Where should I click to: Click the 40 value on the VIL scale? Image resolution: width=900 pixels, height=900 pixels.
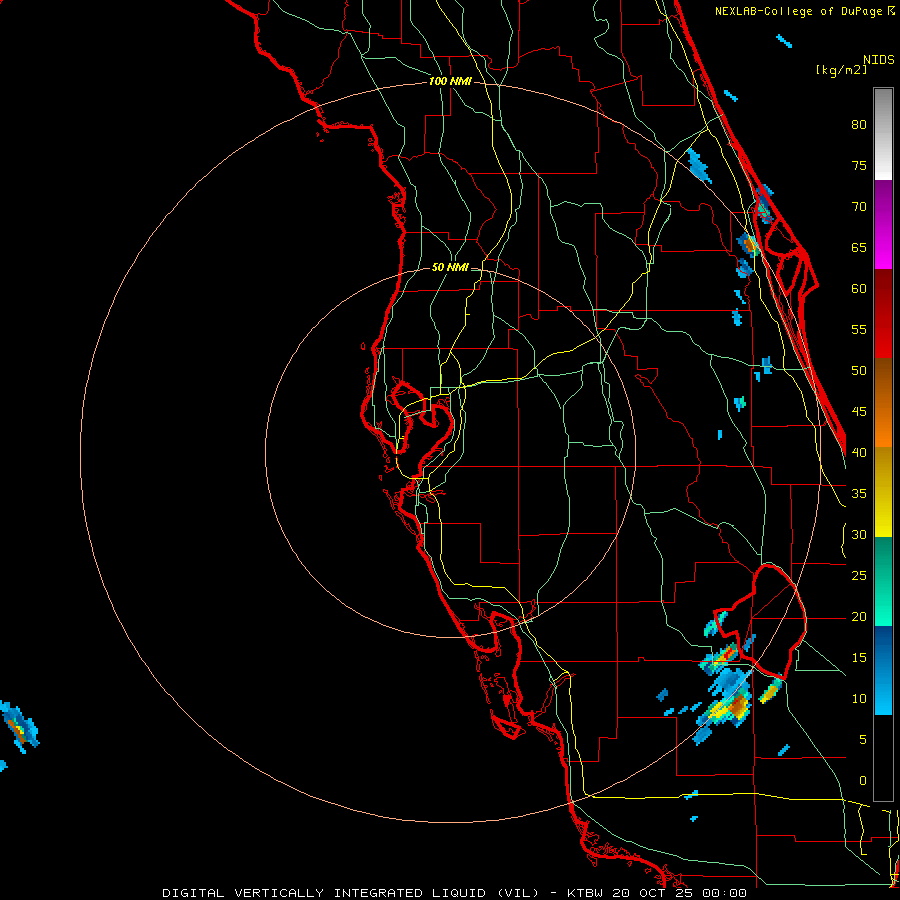[859, 453]
